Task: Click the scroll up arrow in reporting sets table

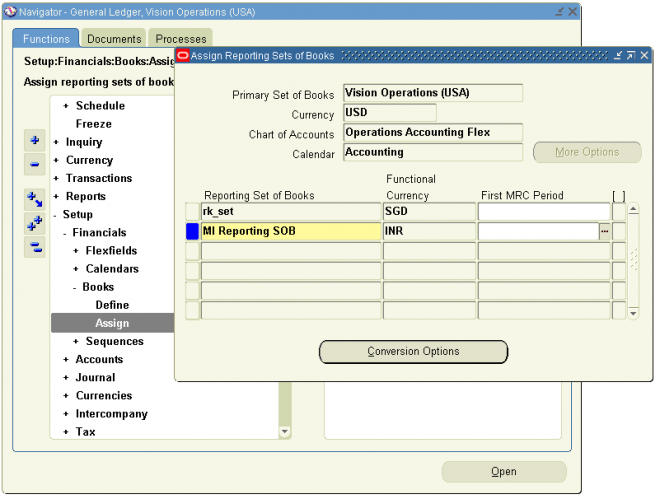Action: 633,209
